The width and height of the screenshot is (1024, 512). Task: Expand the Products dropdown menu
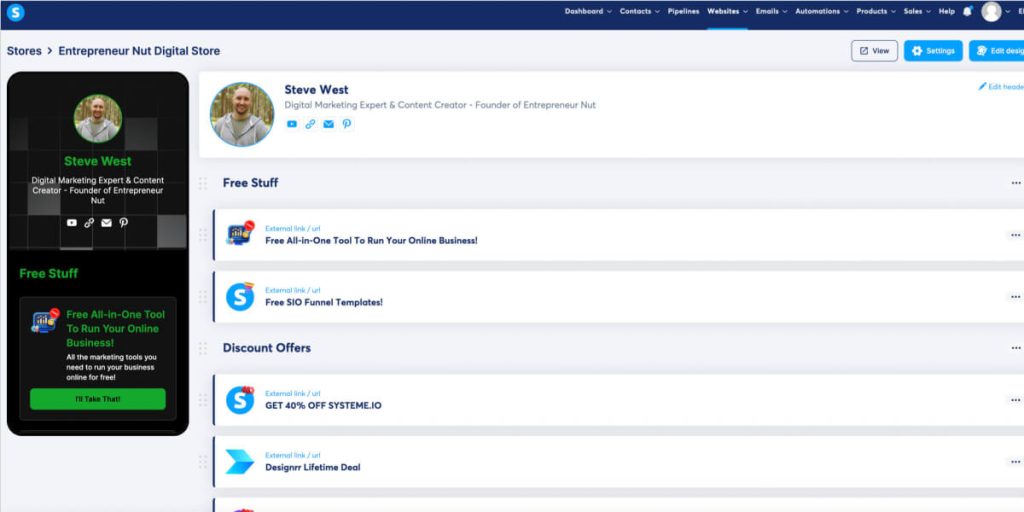(876, 11)
